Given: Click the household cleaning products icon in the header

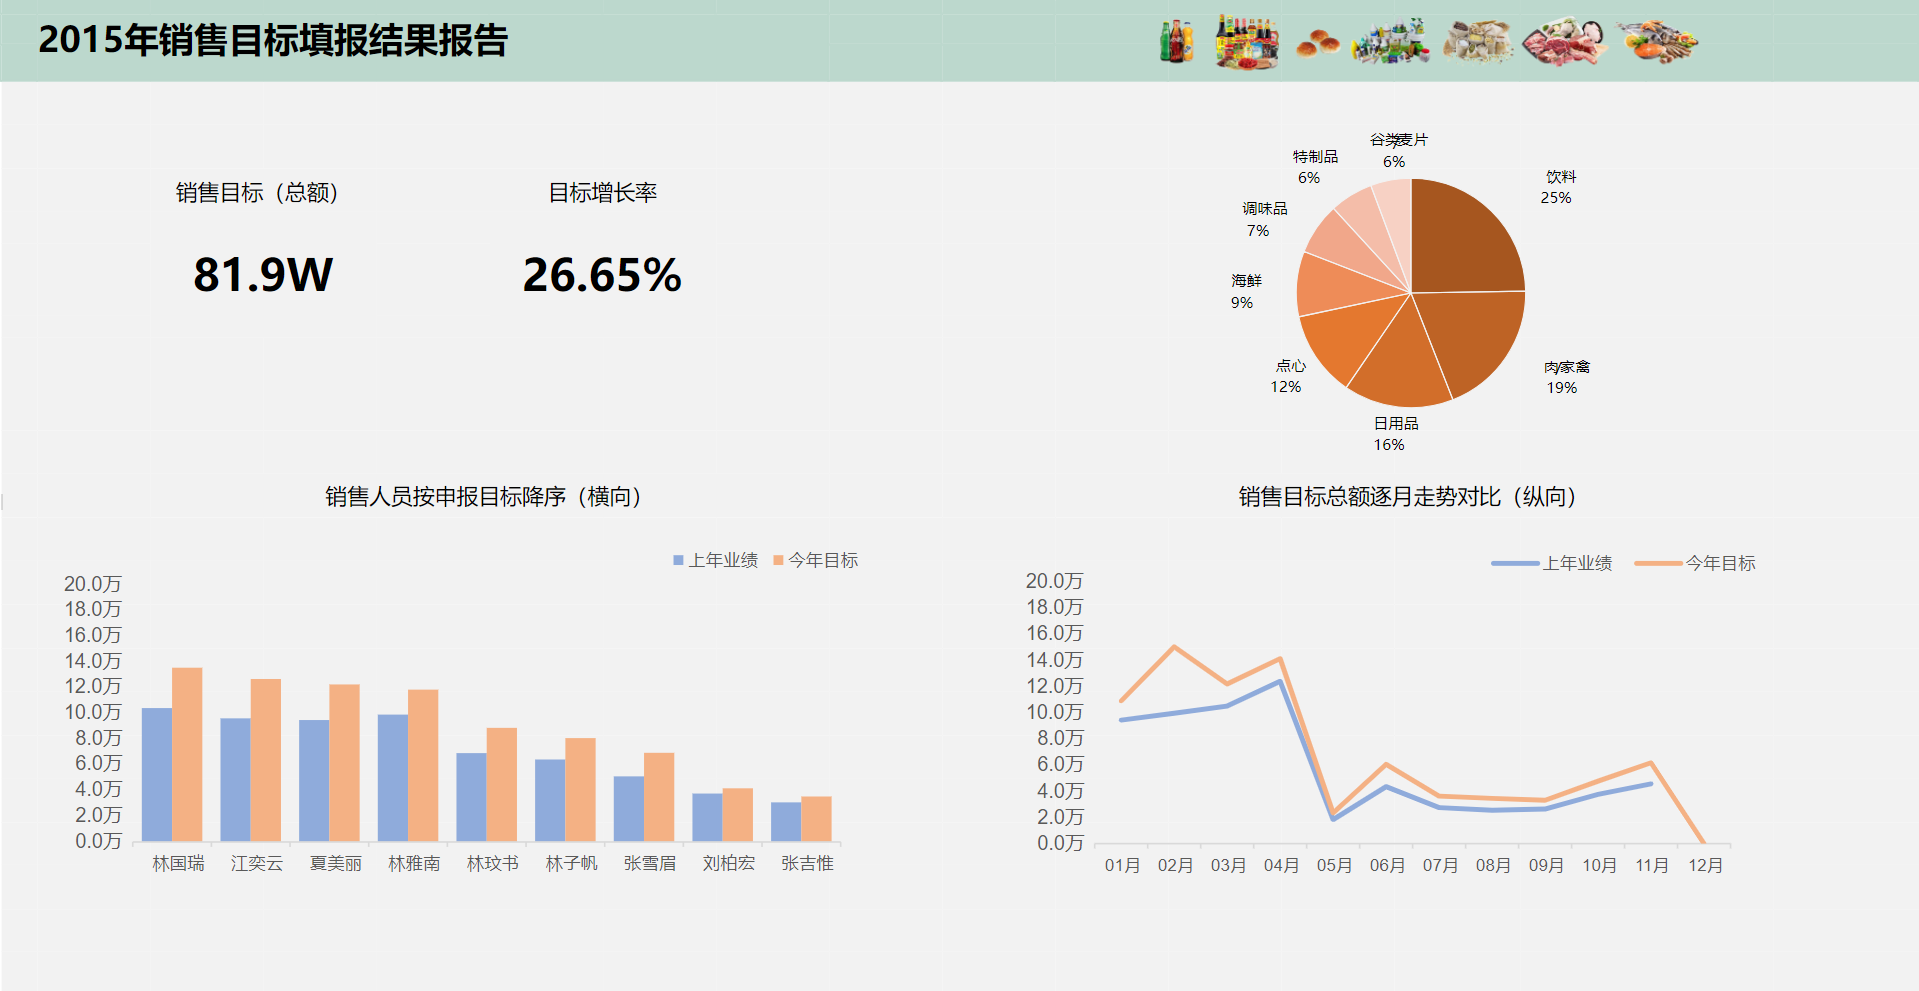Looking at the screenshot, I should 1391,42.
